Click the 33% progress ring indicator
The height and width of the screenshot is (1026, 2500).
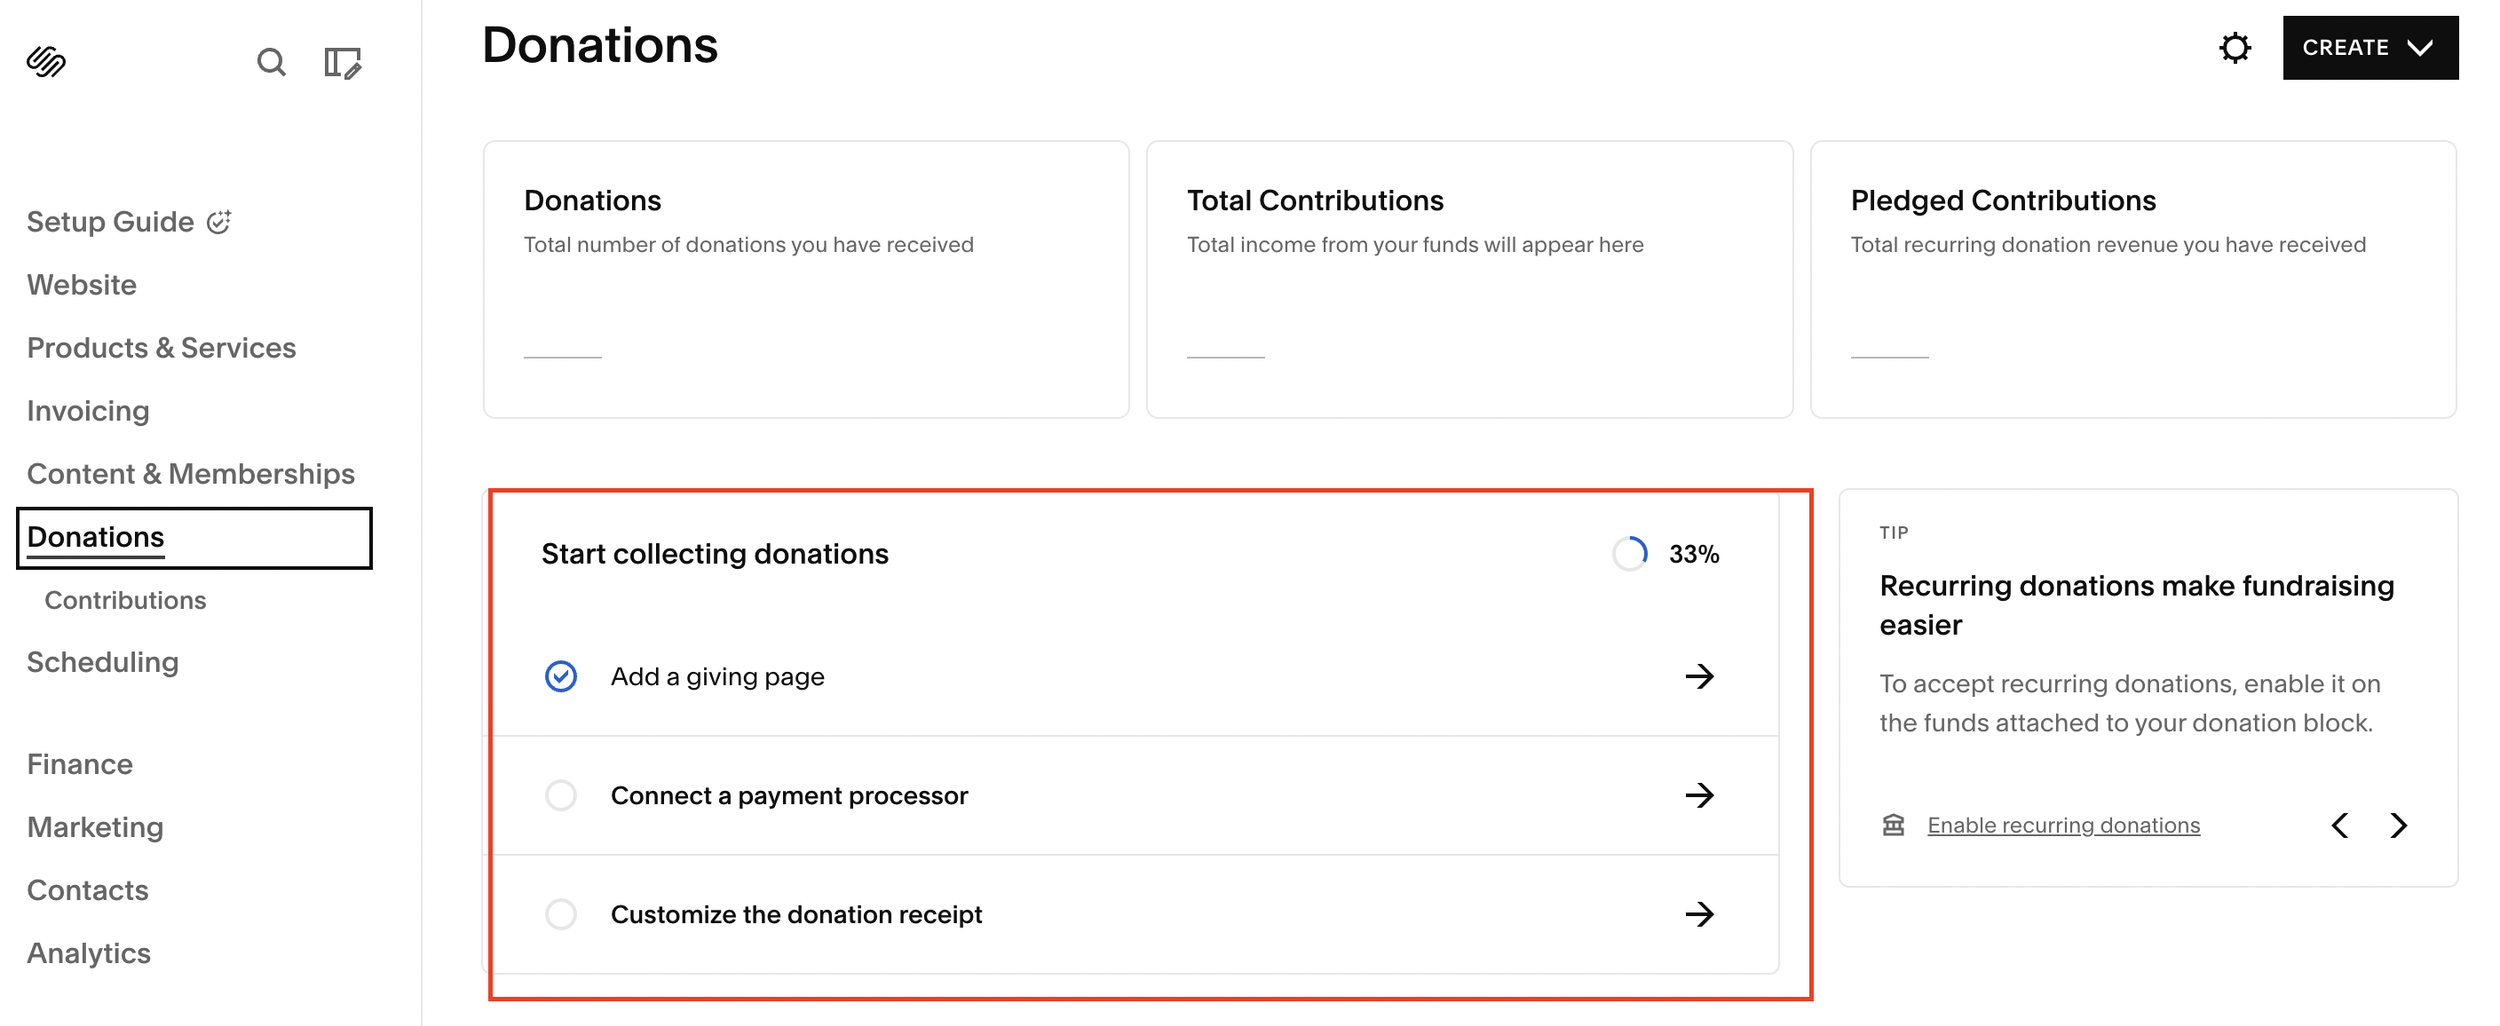coord(1629,554)
